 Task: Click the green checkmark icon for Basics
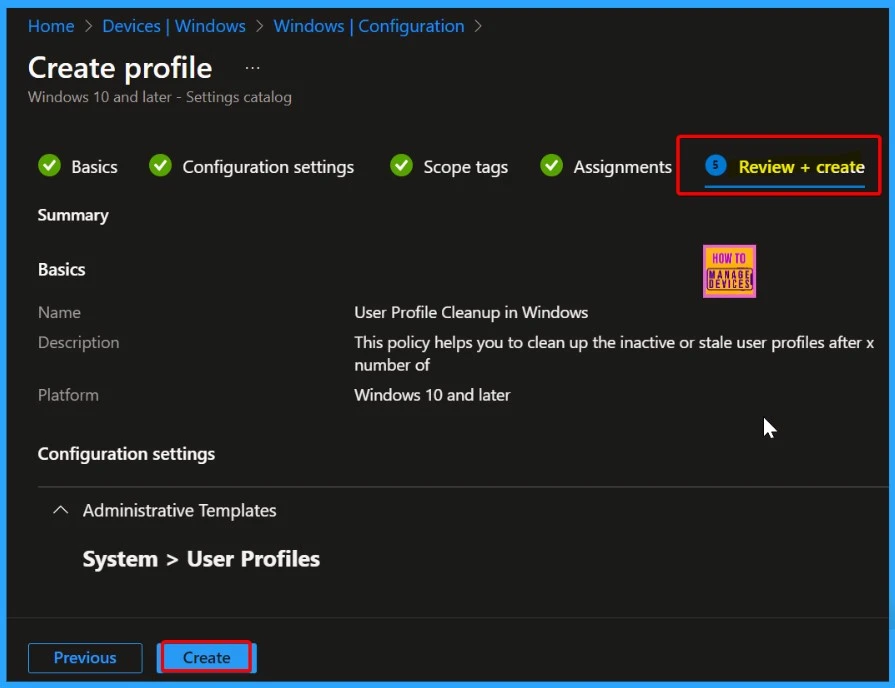coord(50,166)
